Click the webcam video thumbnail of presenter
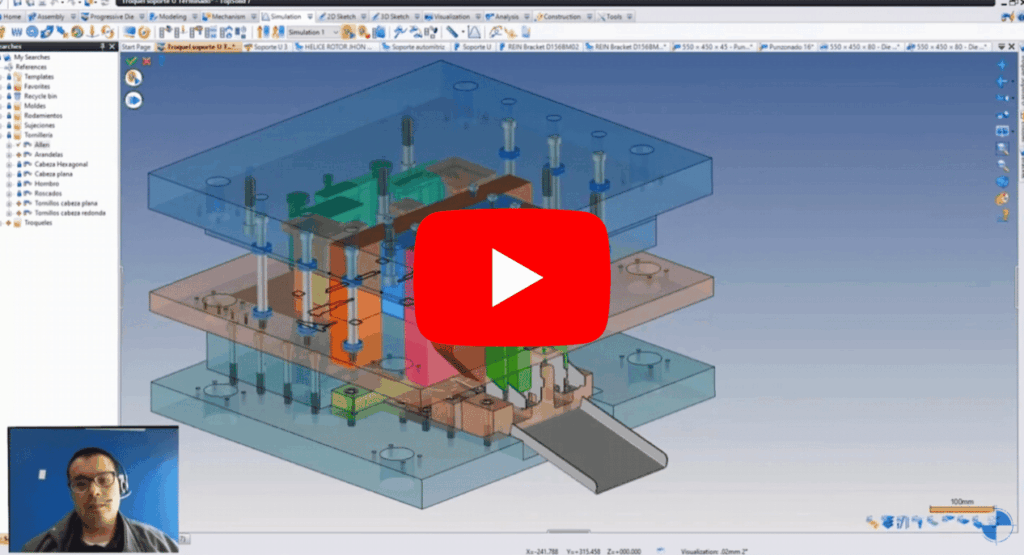The height and width of the screenshot is (555, 1024). point(93,490)
